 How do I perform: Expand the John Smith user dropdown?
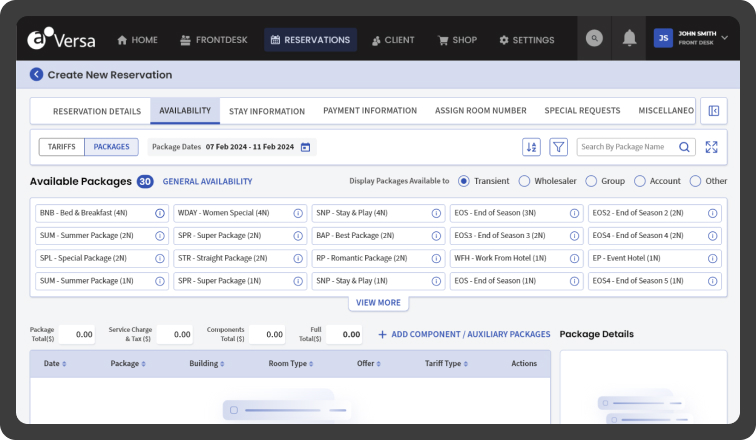pyautogui.click(x=724, y=39)
